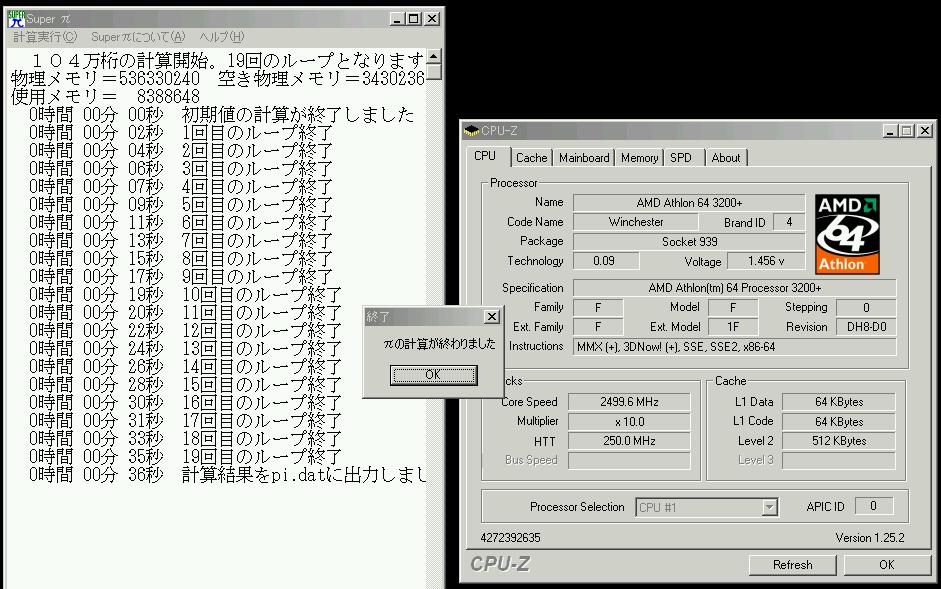Click the OK button in CPU-Z
Image resolution: width=941 pixels, height=589 pixels.
(x=886, y=565)
